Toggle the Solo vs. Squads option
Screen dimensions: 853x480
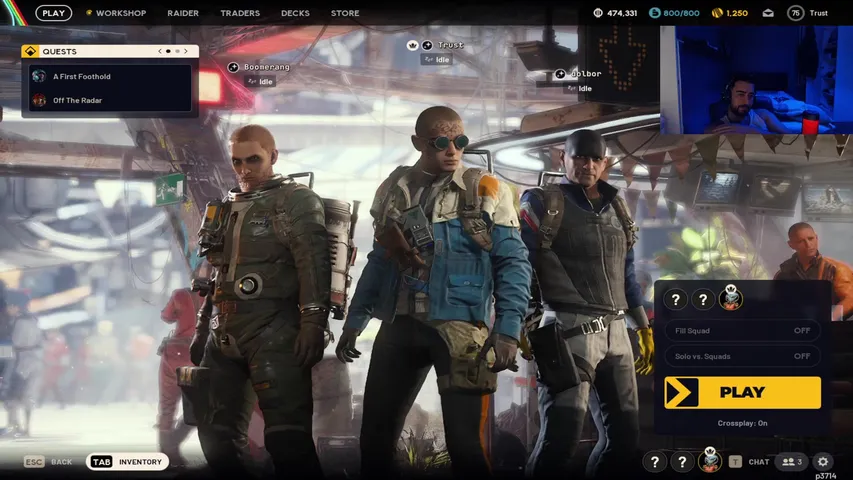tap(743, 356)
